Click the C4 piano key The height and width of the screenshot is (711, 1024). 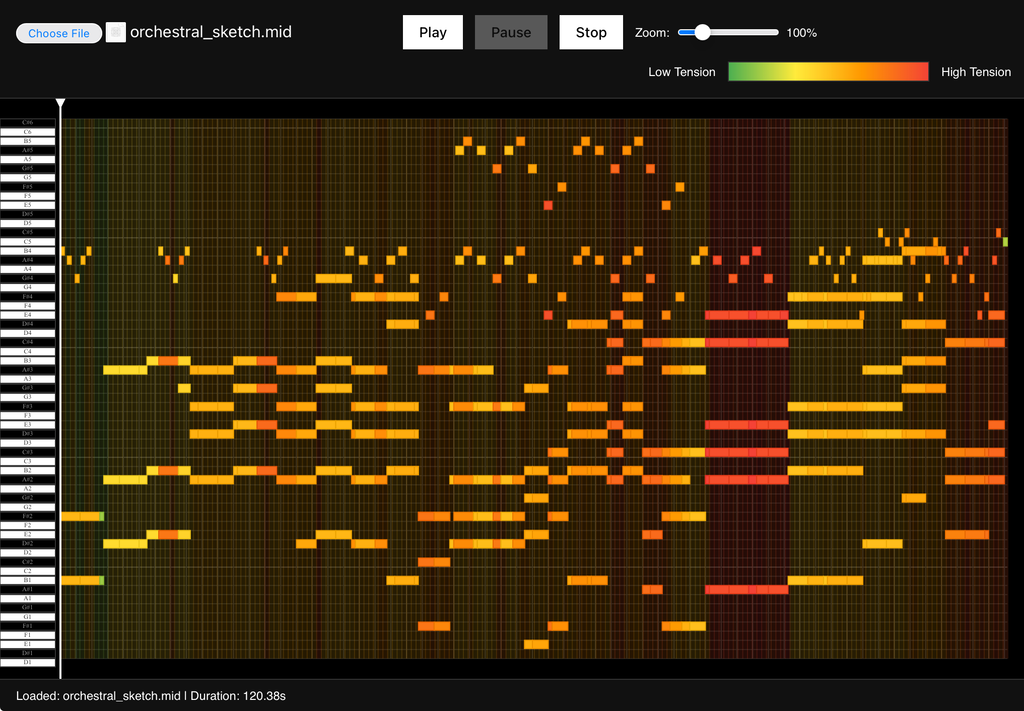(x=27, y=351)
